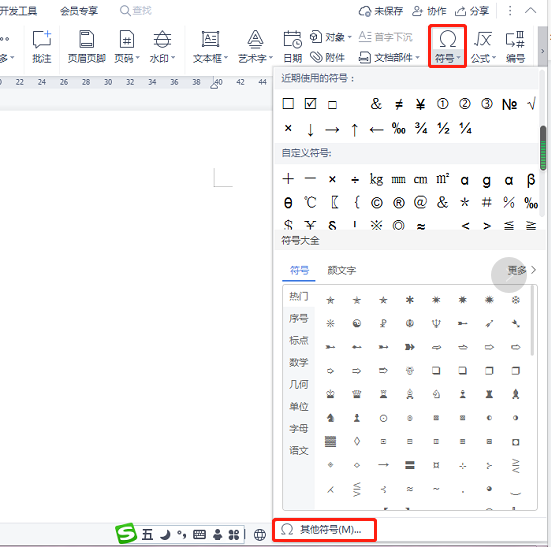Click the 编号 numbering icon
The height and width of the screenshot is (547, 551).
[x=515, y=47]
